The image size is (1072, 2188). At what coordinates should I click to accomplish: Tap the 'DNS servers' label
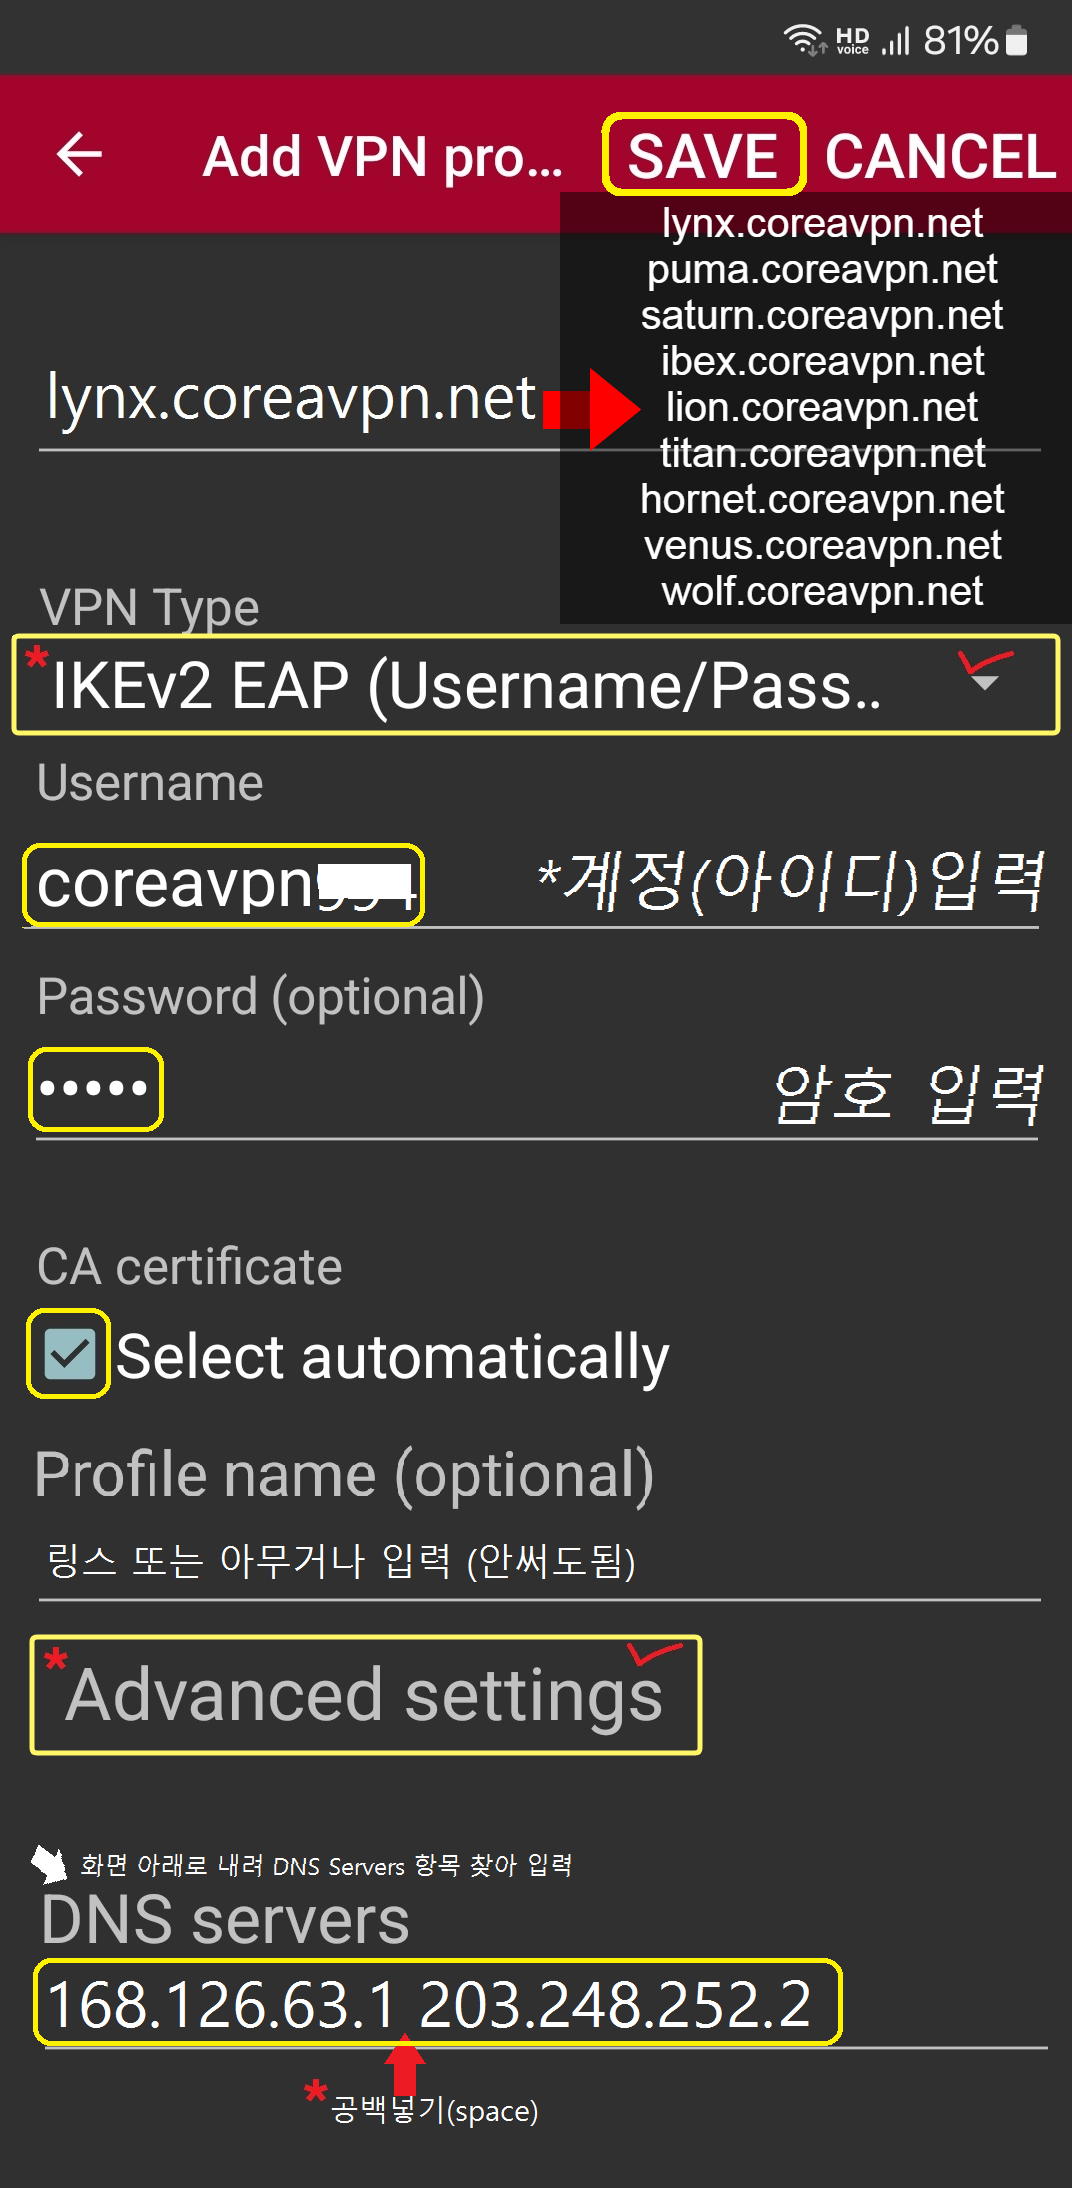click(226, 1920)
